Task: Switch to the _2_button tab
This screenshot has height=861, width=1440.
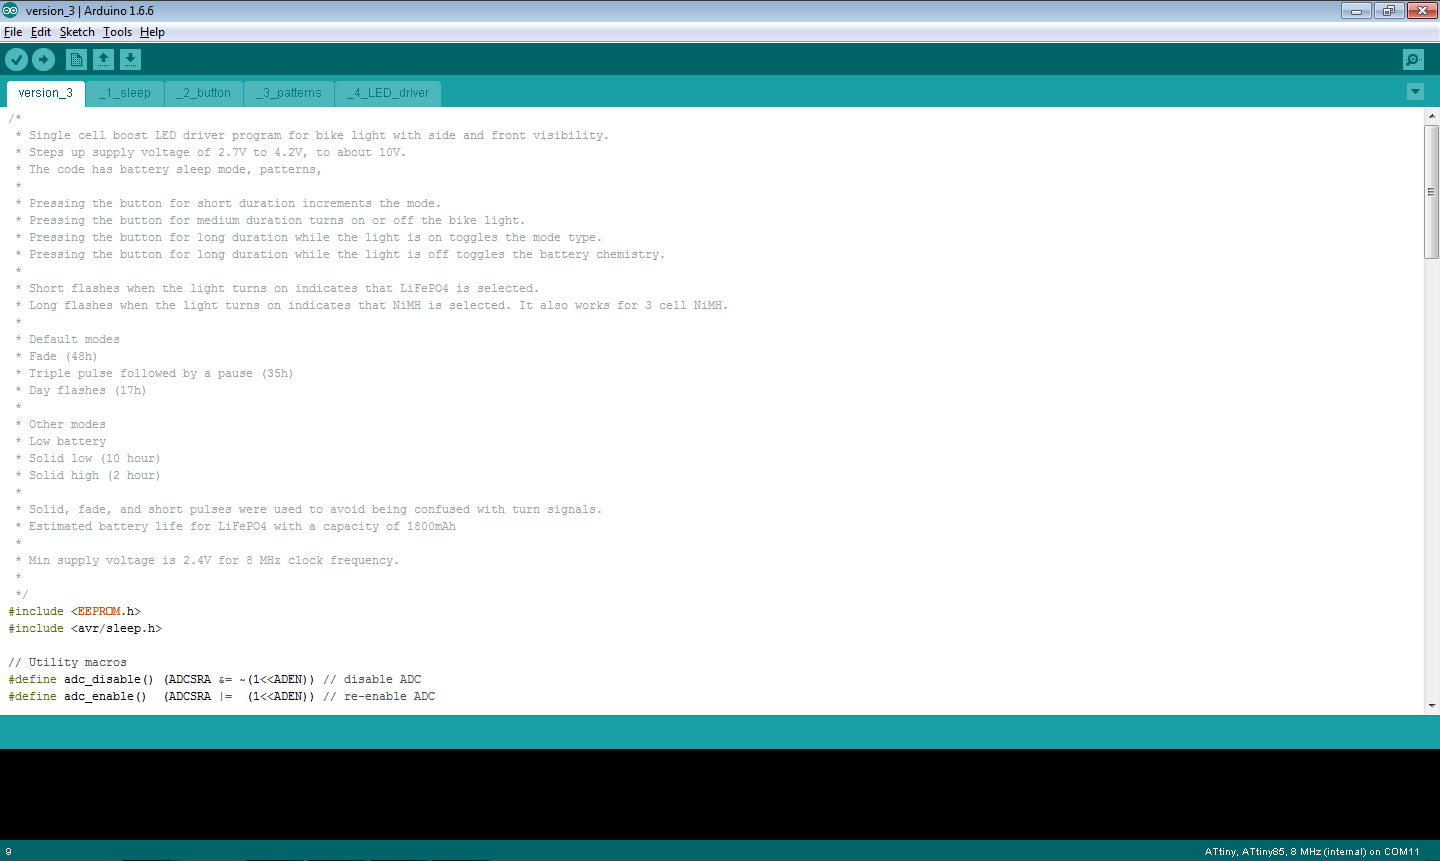Action: tap(204, 93)
